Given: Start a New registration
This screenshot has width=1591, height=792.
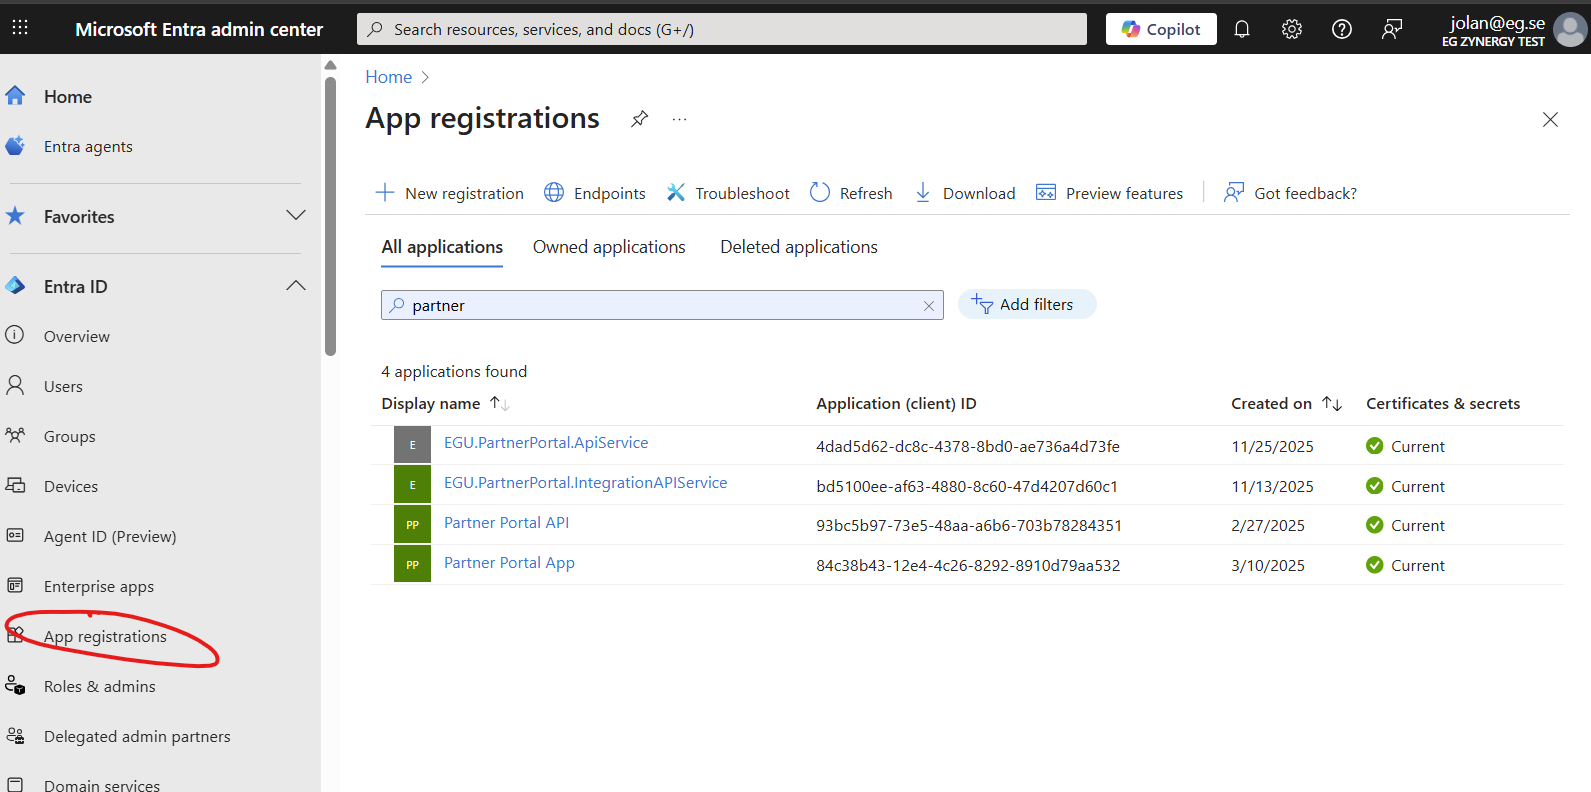Looking at the screenshot, I should 450,193.
